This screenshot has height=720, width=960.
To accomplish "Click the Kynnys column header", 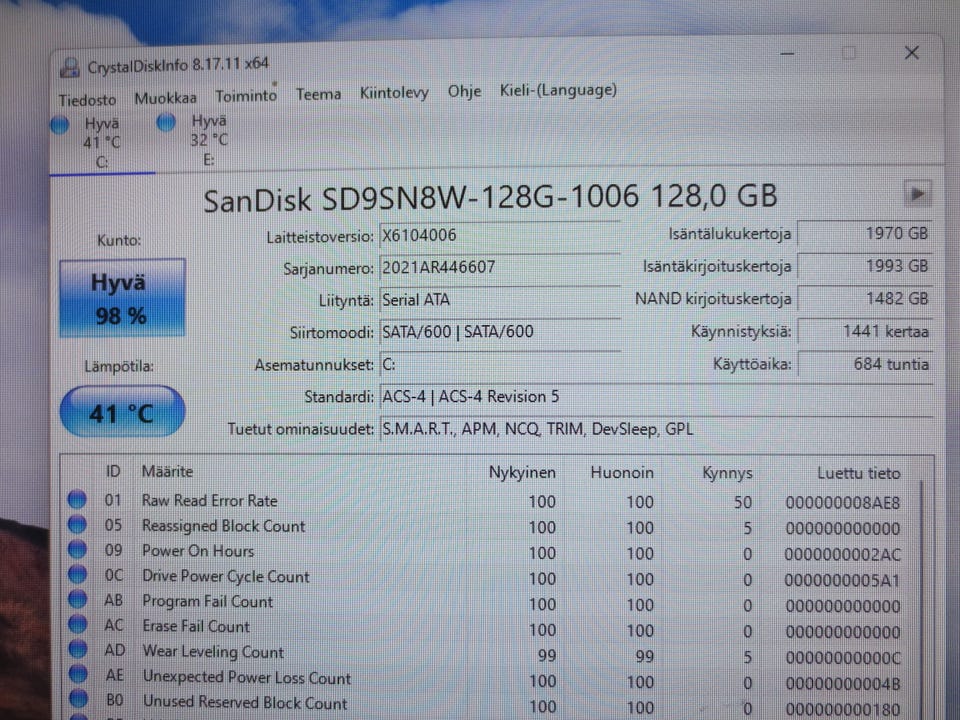I will click(x=727, y=473).
